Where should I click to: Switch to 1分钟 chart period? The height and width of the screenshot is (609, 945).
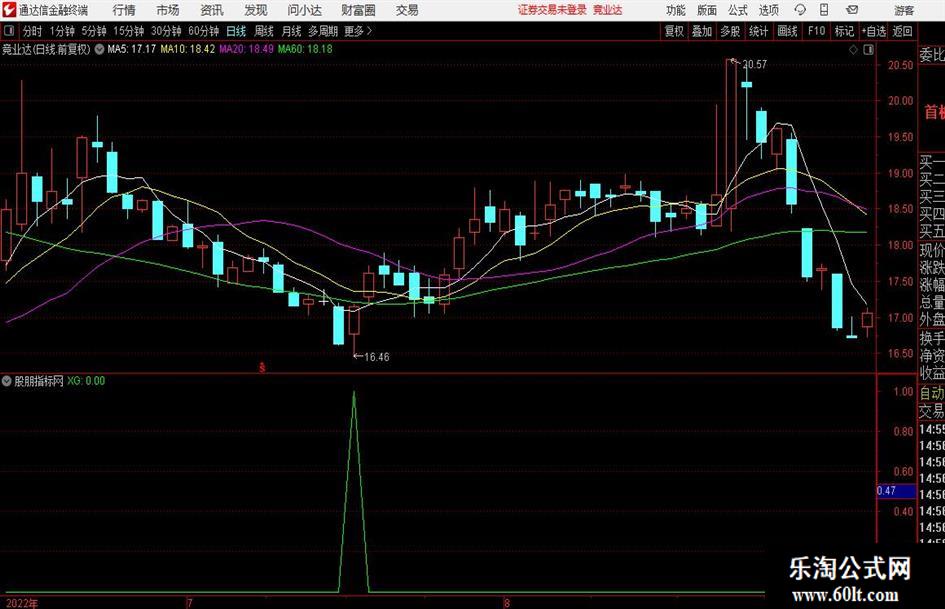click(62, 31)
